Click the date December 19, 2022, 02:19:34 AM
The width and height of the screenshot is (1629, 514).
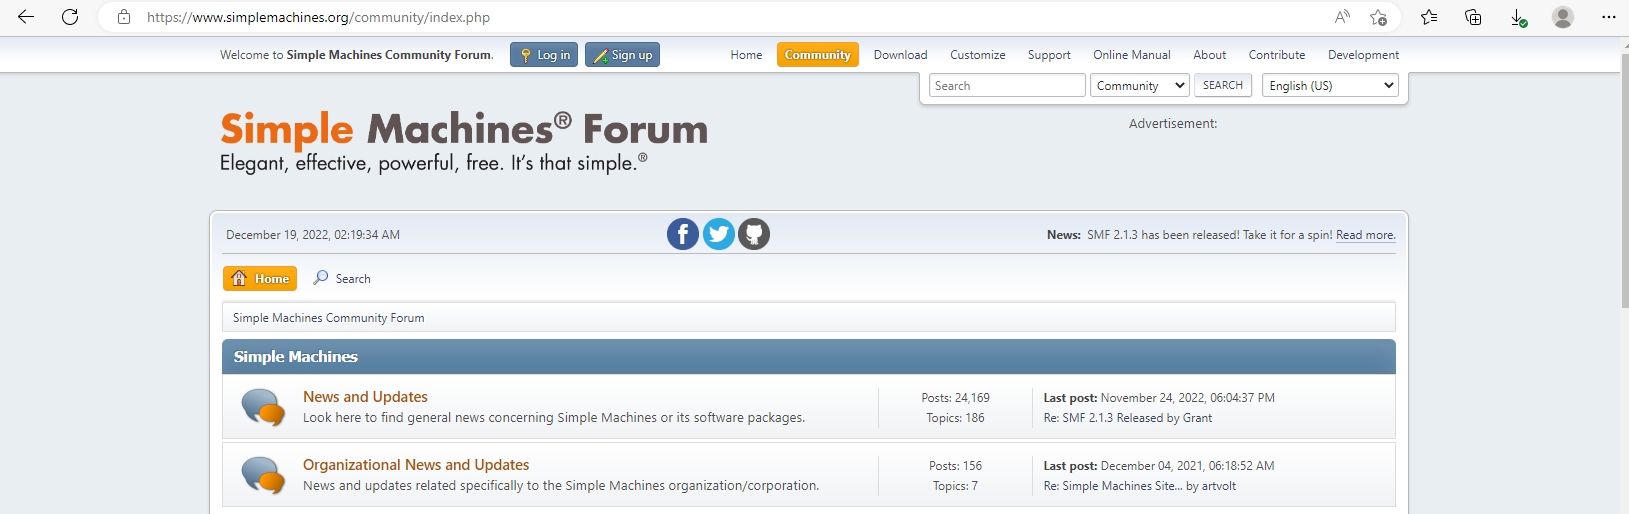click(313, 235)
